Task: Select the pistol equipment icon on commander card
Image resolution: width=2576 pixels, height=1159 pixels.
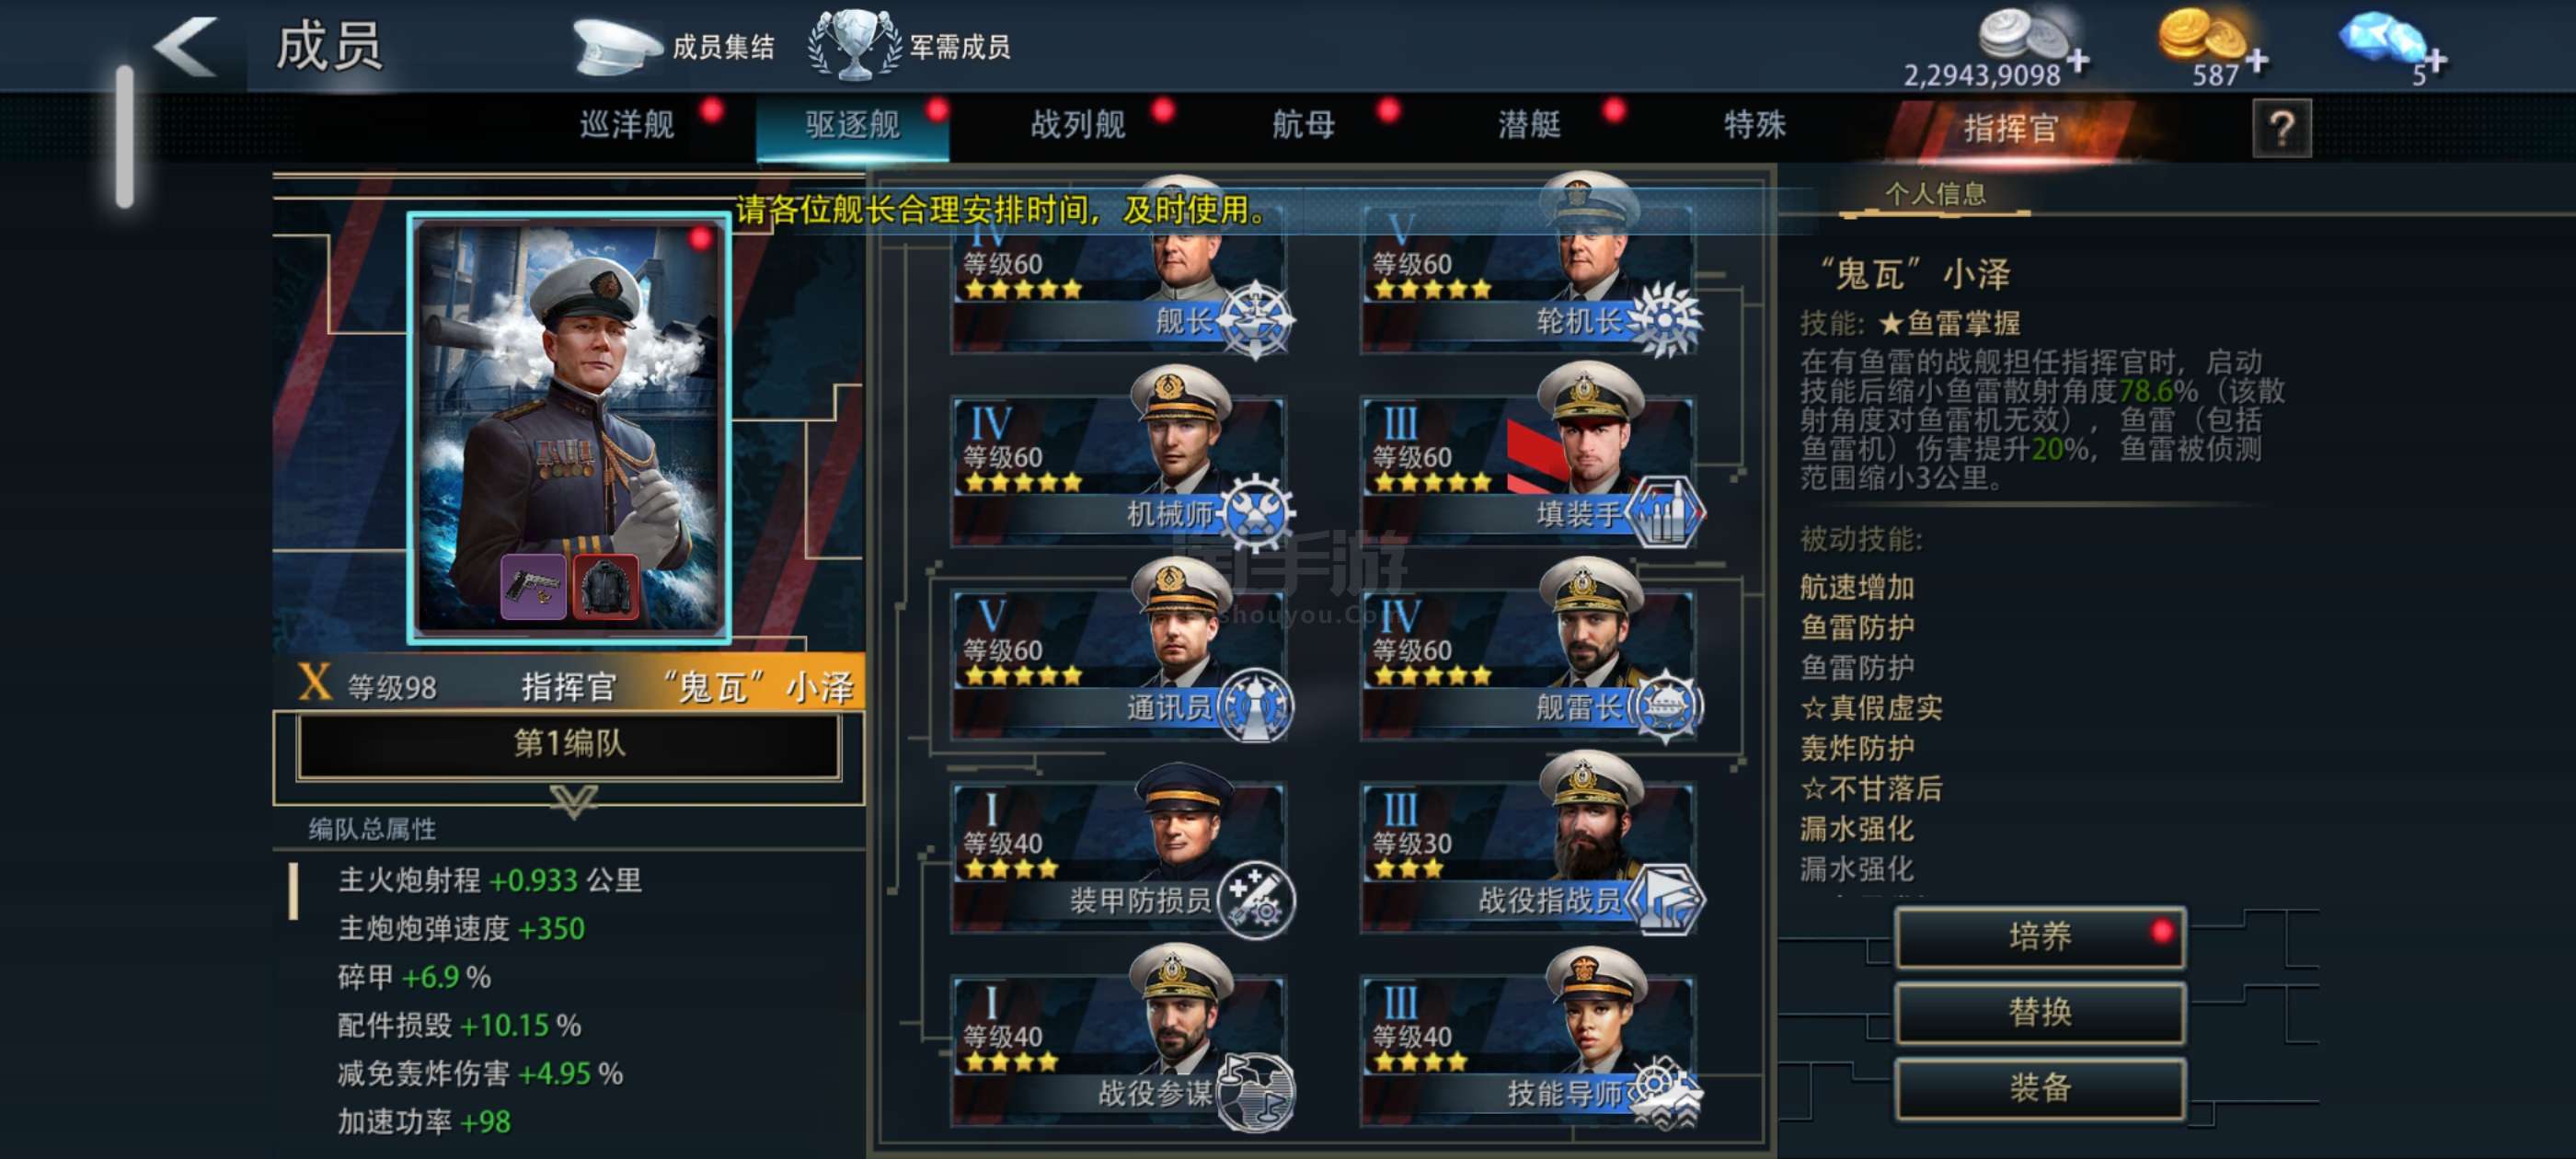Action: tap(533, 586)
